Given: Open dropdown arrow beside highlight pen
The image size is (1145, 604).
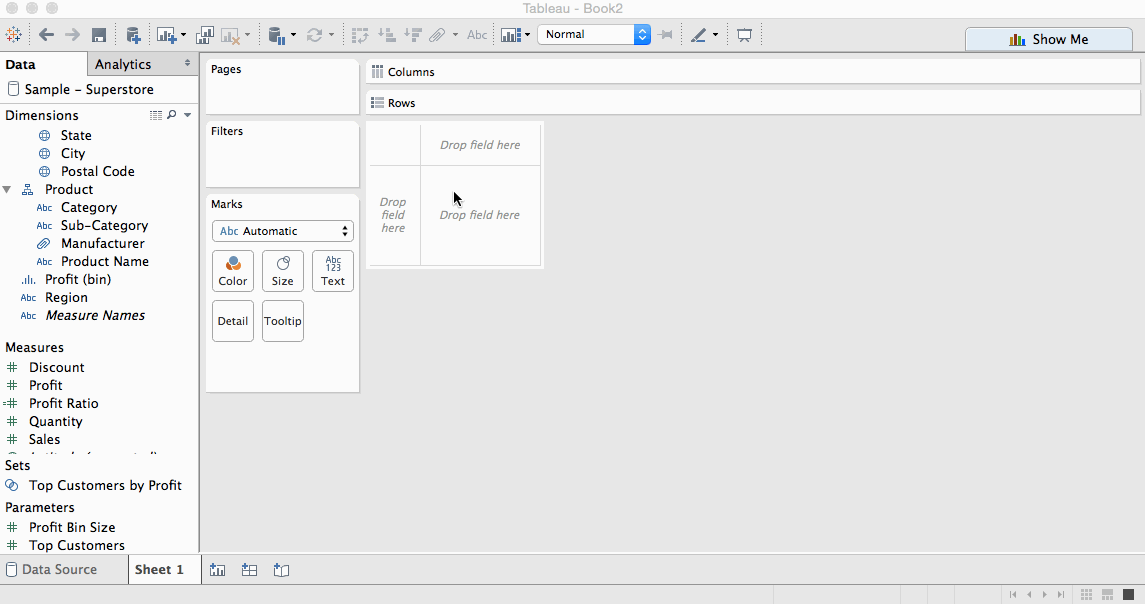Looking at the screenshot, I should [715, 35].
